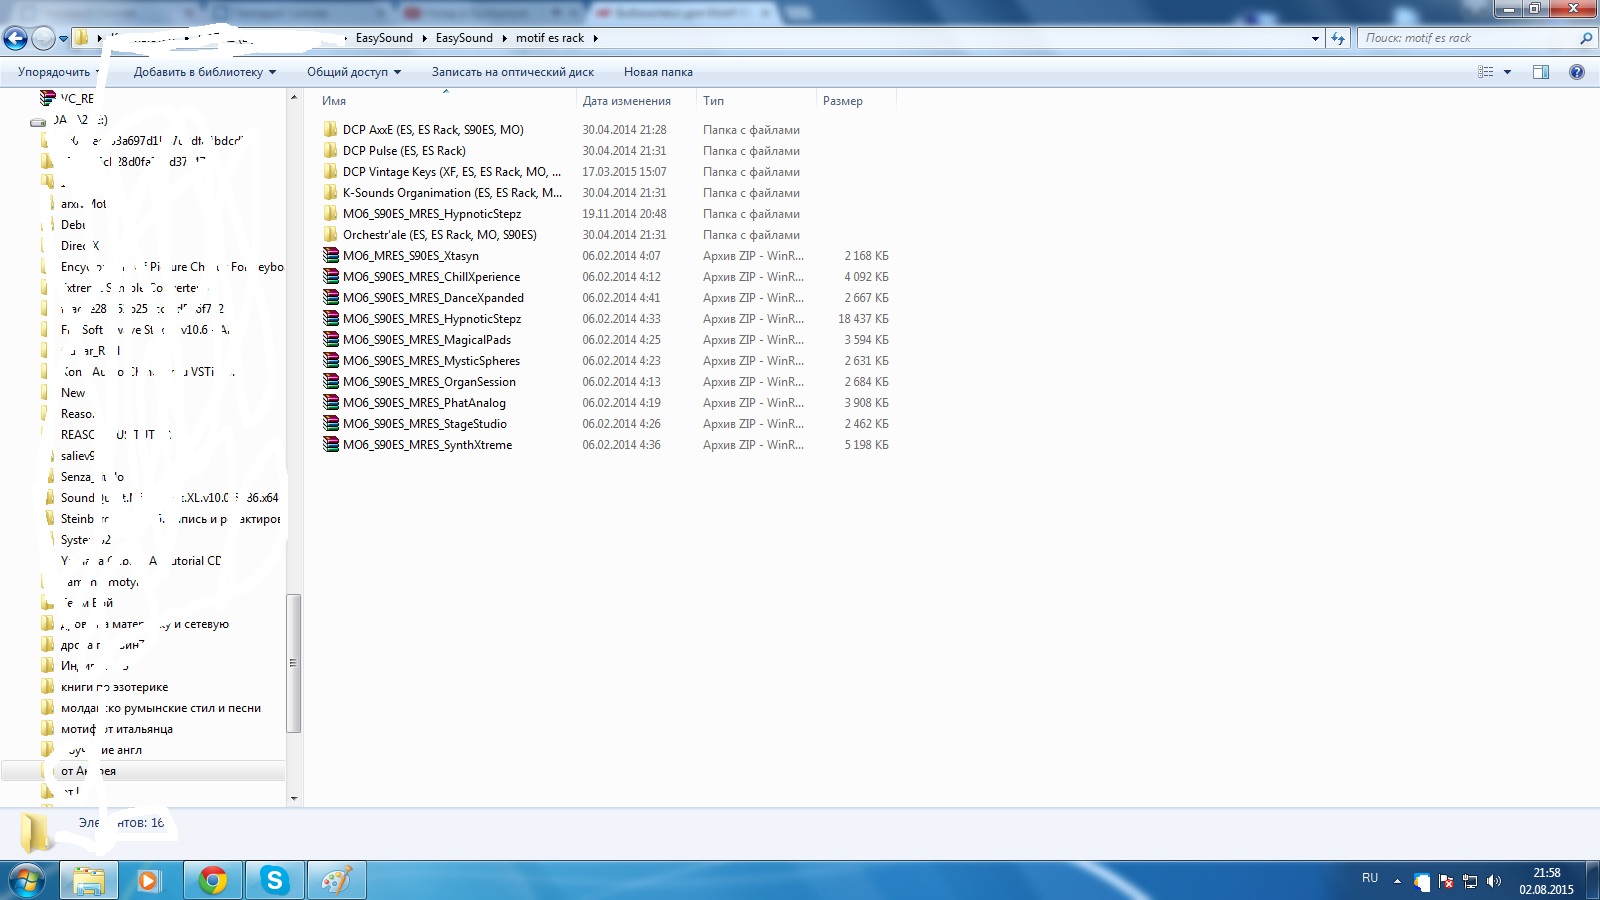Viewport: 1600px width, 900px height.
Task: Click the network icon in system tray
Action: [1470, 881]
